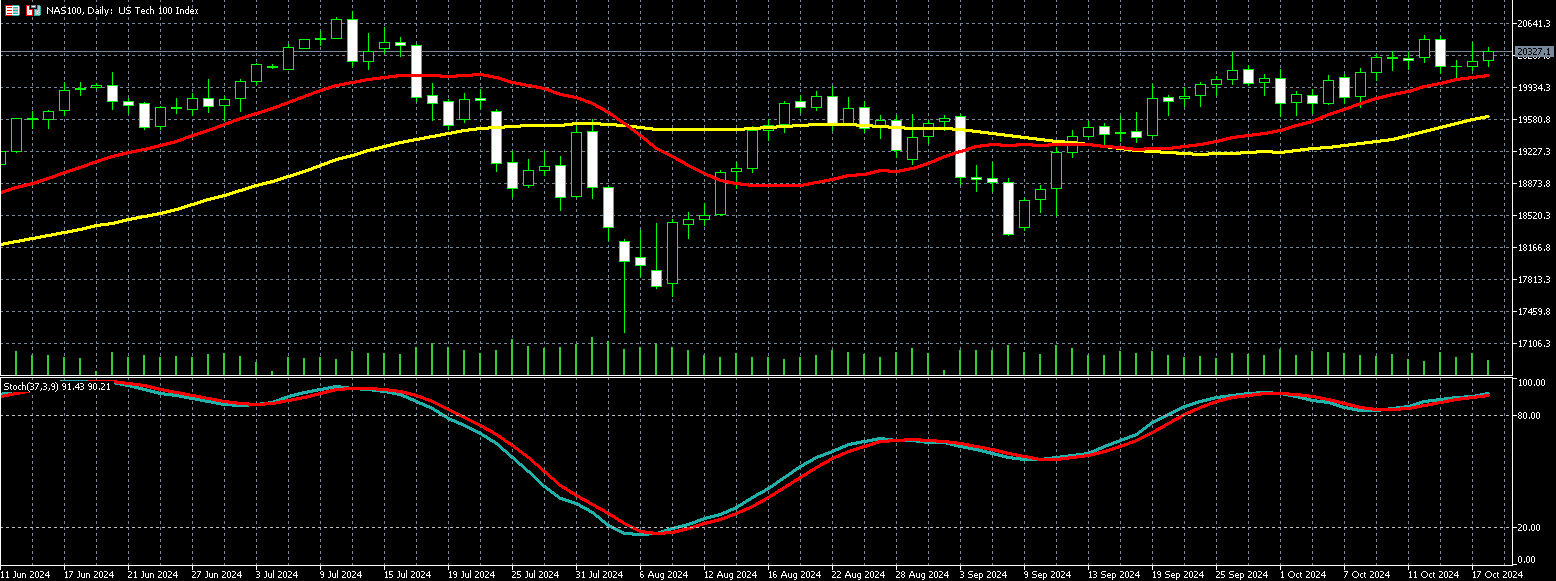Select the current price tag 20327.1
1556x581 pixels.
1534,51
